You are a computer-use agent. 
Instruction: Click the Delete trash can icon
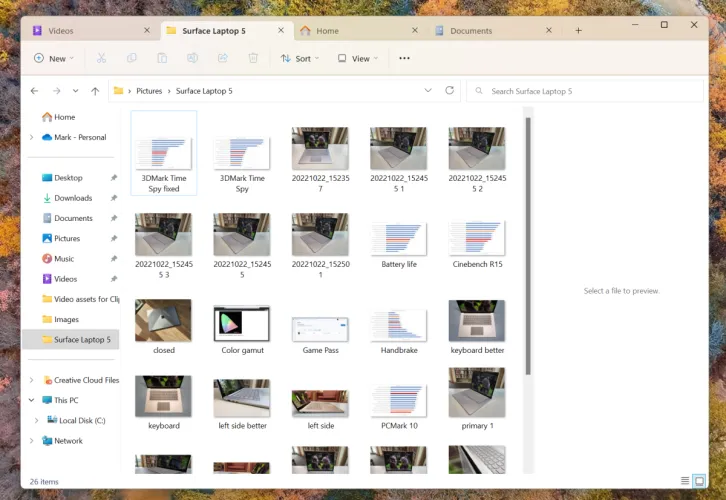(x=253, y=59)
